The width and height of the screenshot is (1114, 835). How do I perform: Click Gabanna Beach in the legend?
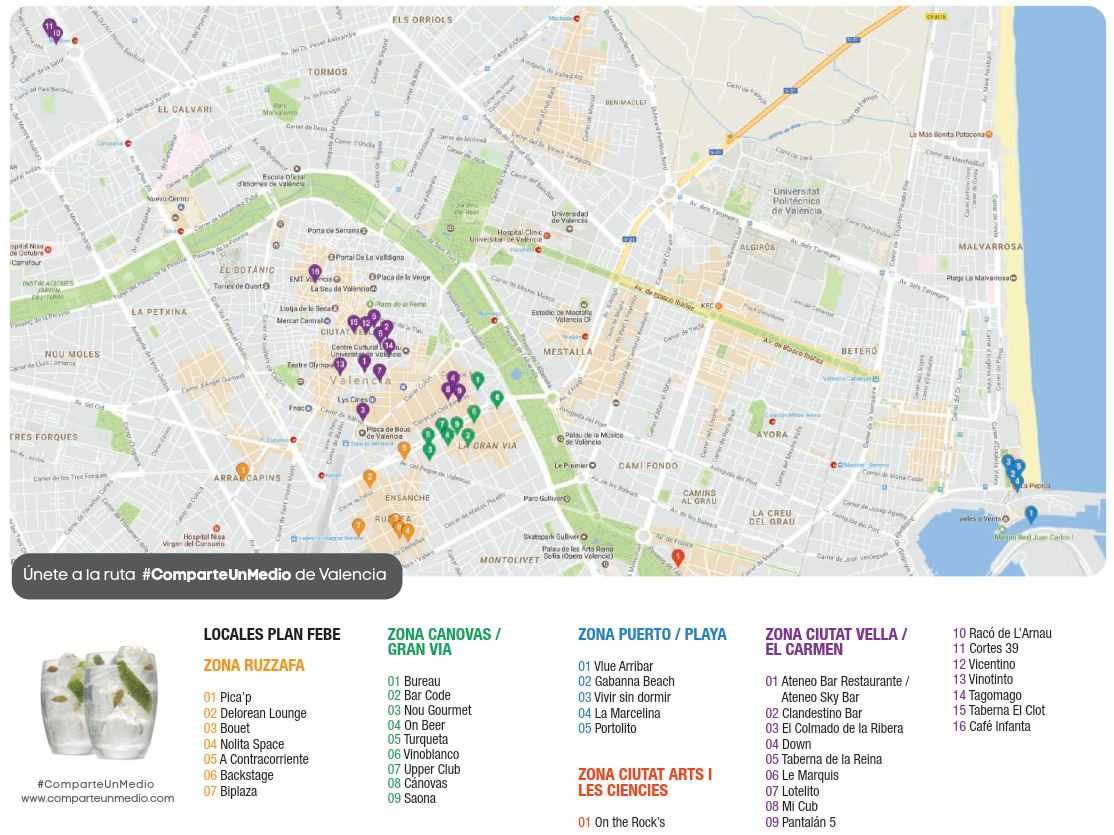click(634, 681)
